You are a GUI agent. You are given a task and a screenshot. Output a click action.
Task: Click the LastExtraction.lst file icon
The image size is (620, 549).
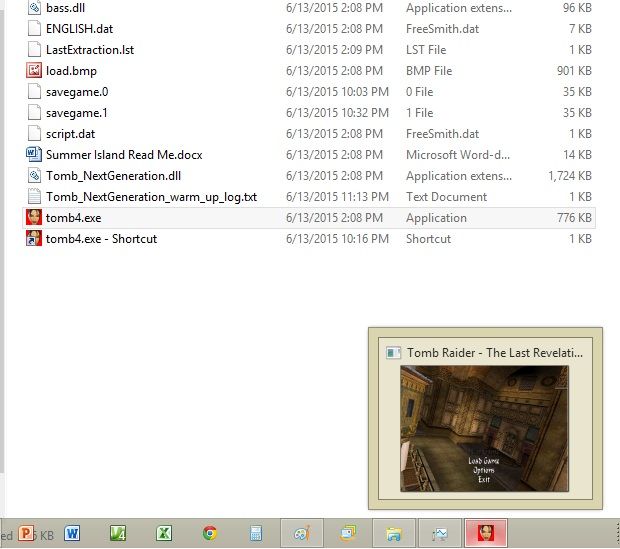pos(34,50)
